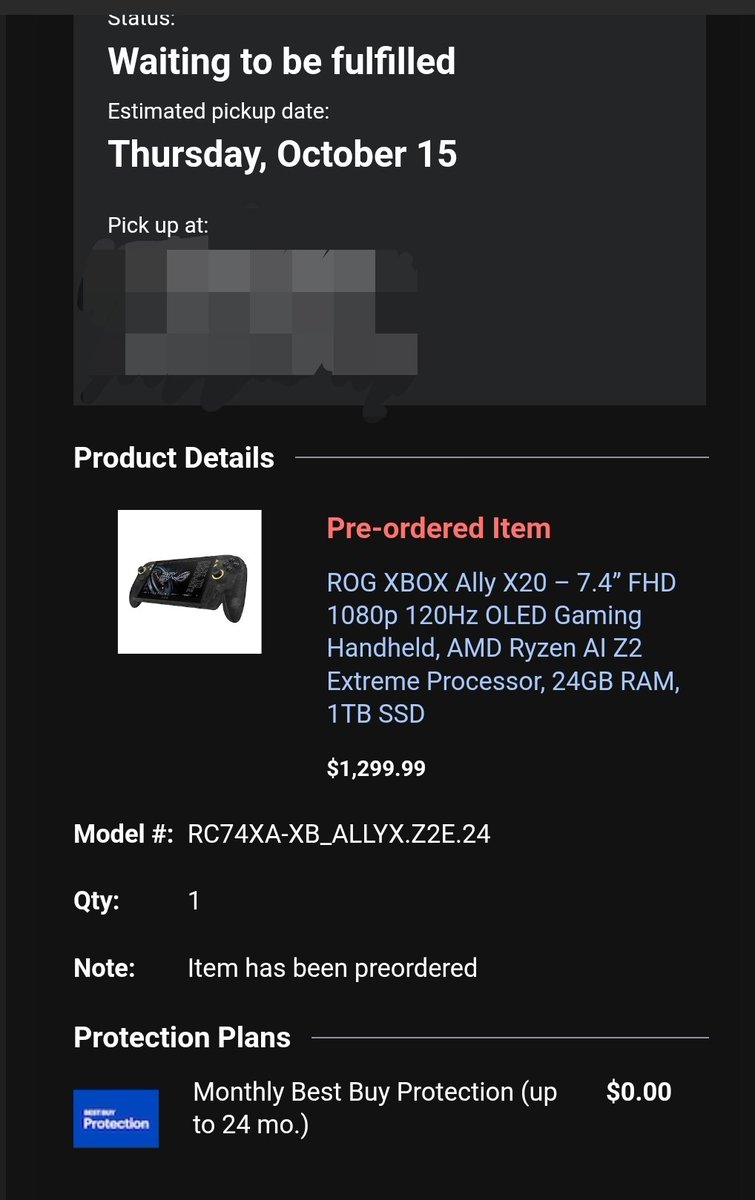Click the Qty label
This screenshot has height=1200, width=755.
coord(97,901)
